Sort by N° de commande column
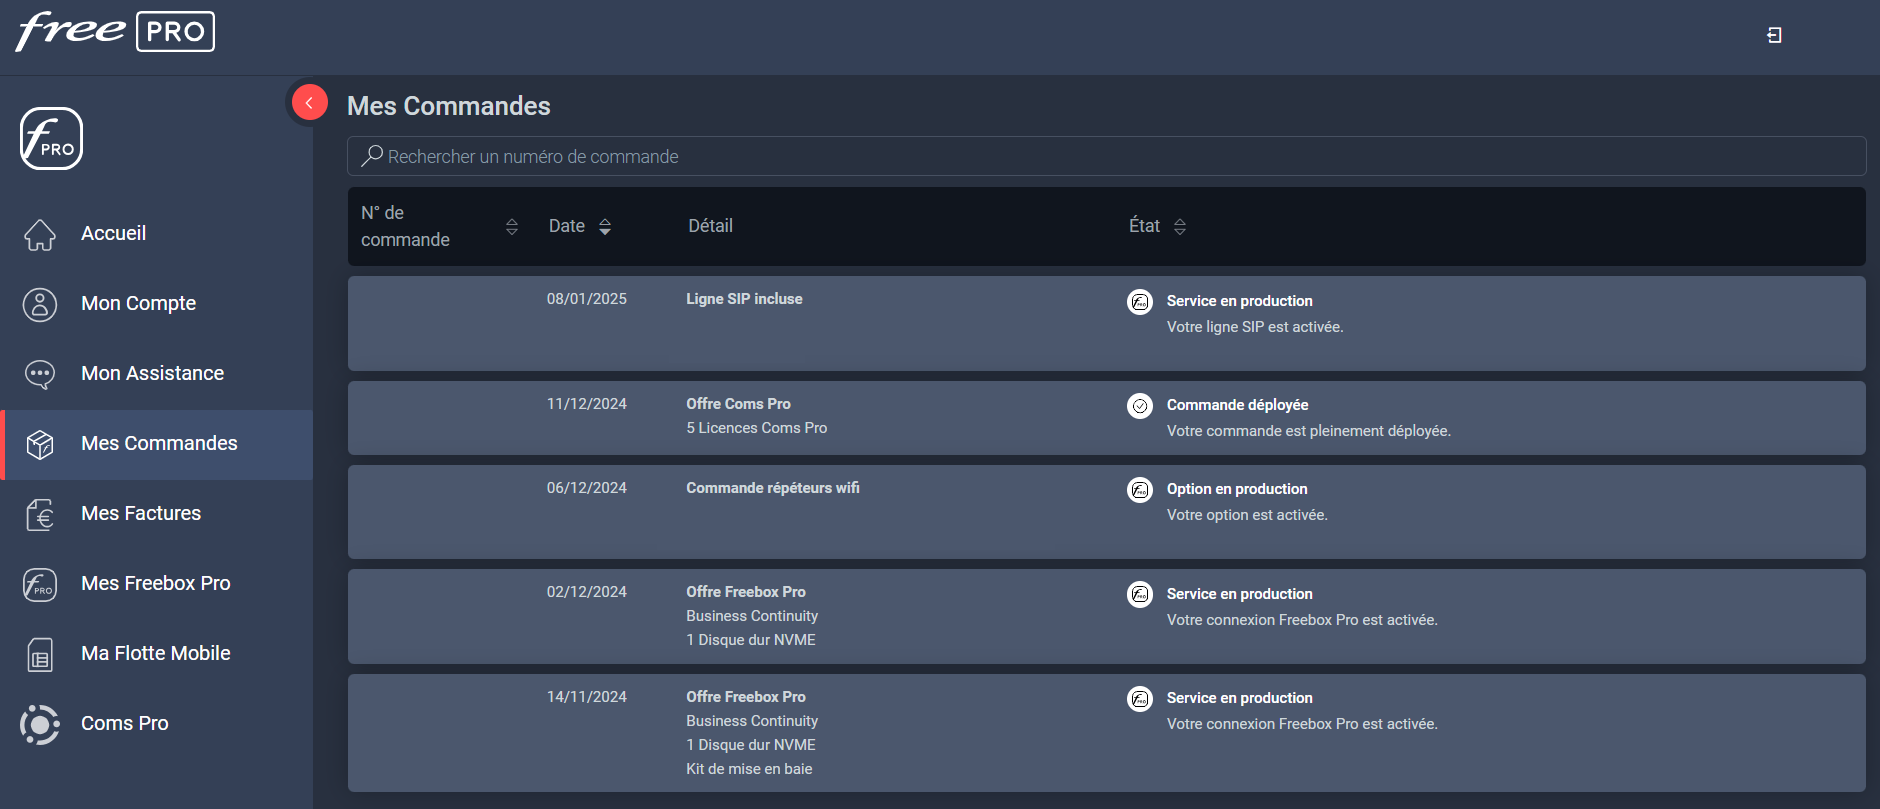This screenshot has height=809, width=1880. click(x=512, y=227)
